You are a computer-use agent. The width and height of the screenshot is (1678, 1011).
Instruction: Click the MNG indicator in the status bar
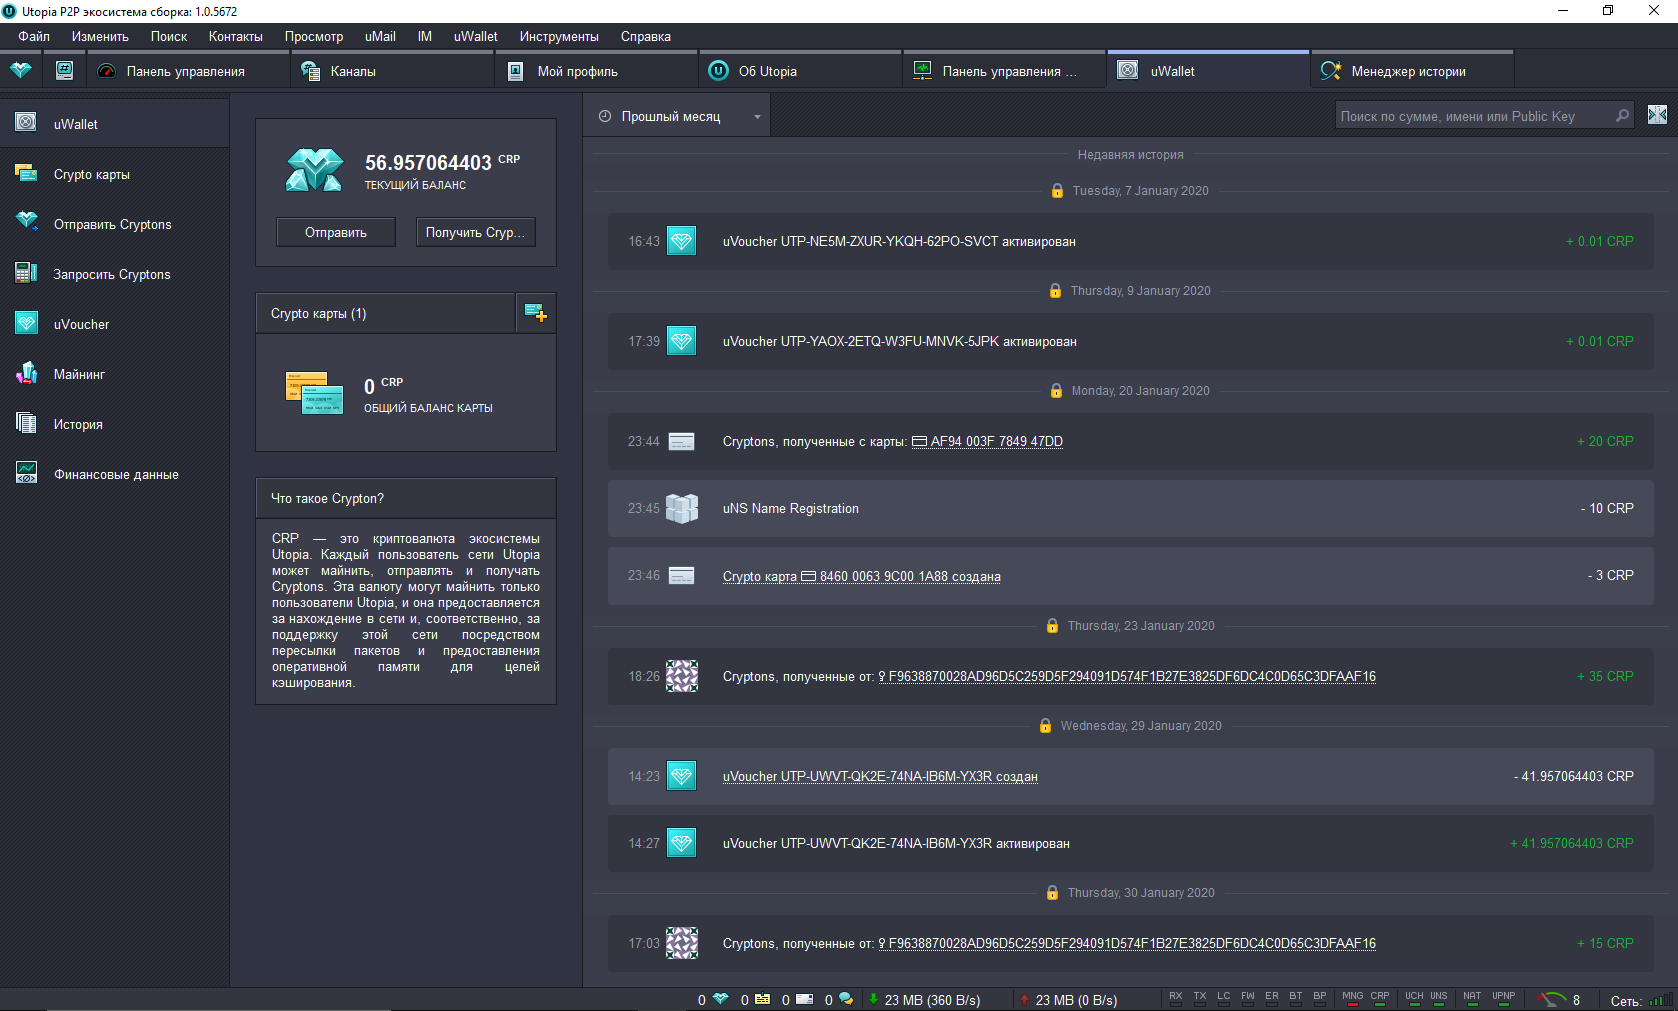[x=1352, y=998]
